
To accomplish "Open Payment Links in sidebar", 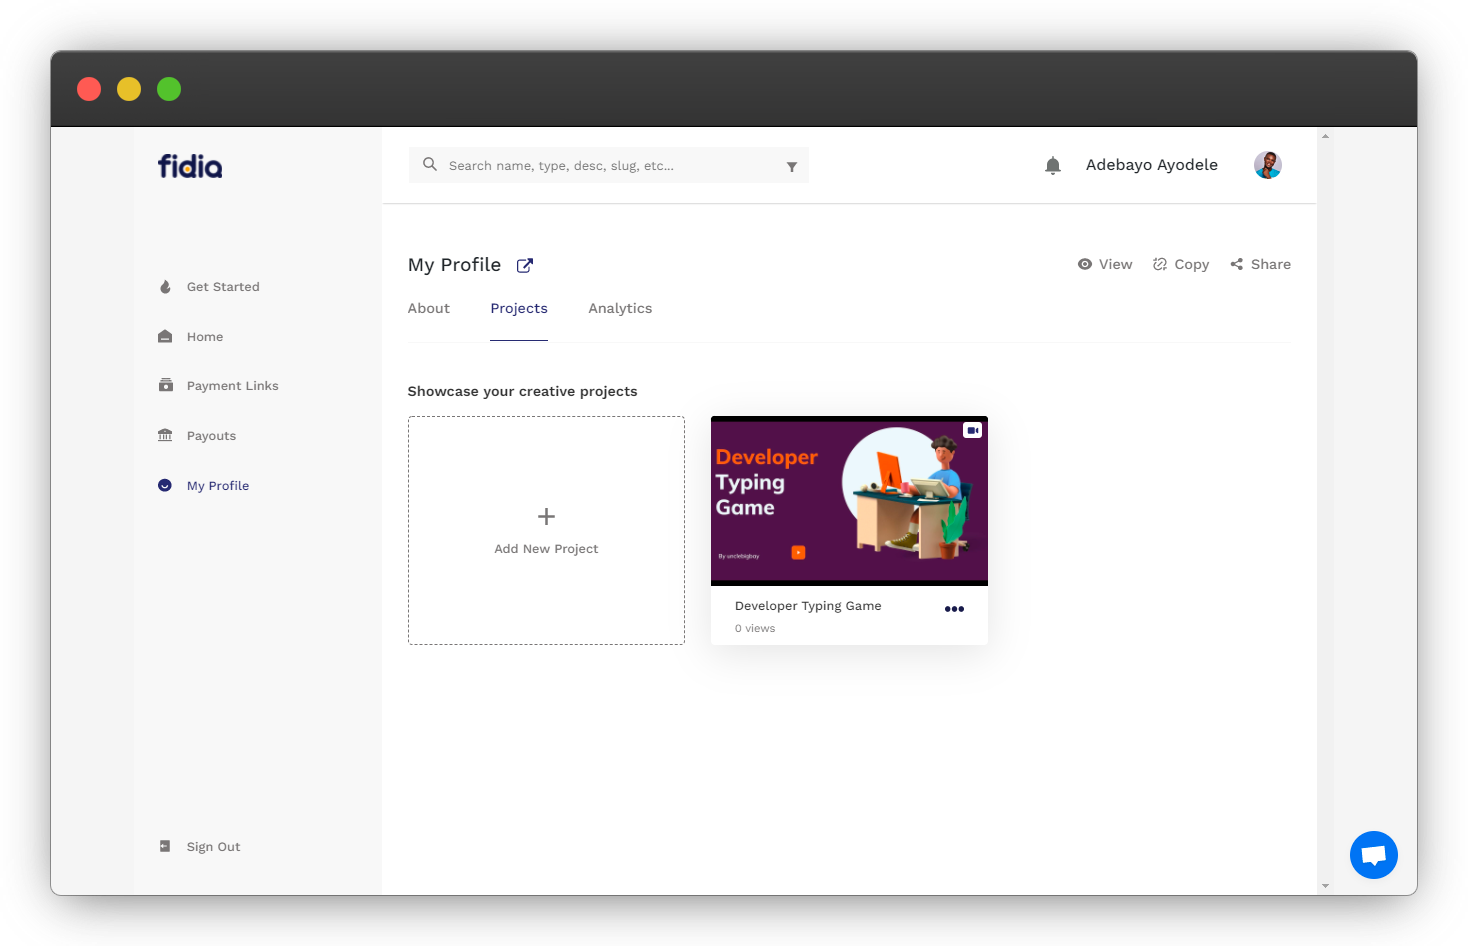I will click(233, 386).
